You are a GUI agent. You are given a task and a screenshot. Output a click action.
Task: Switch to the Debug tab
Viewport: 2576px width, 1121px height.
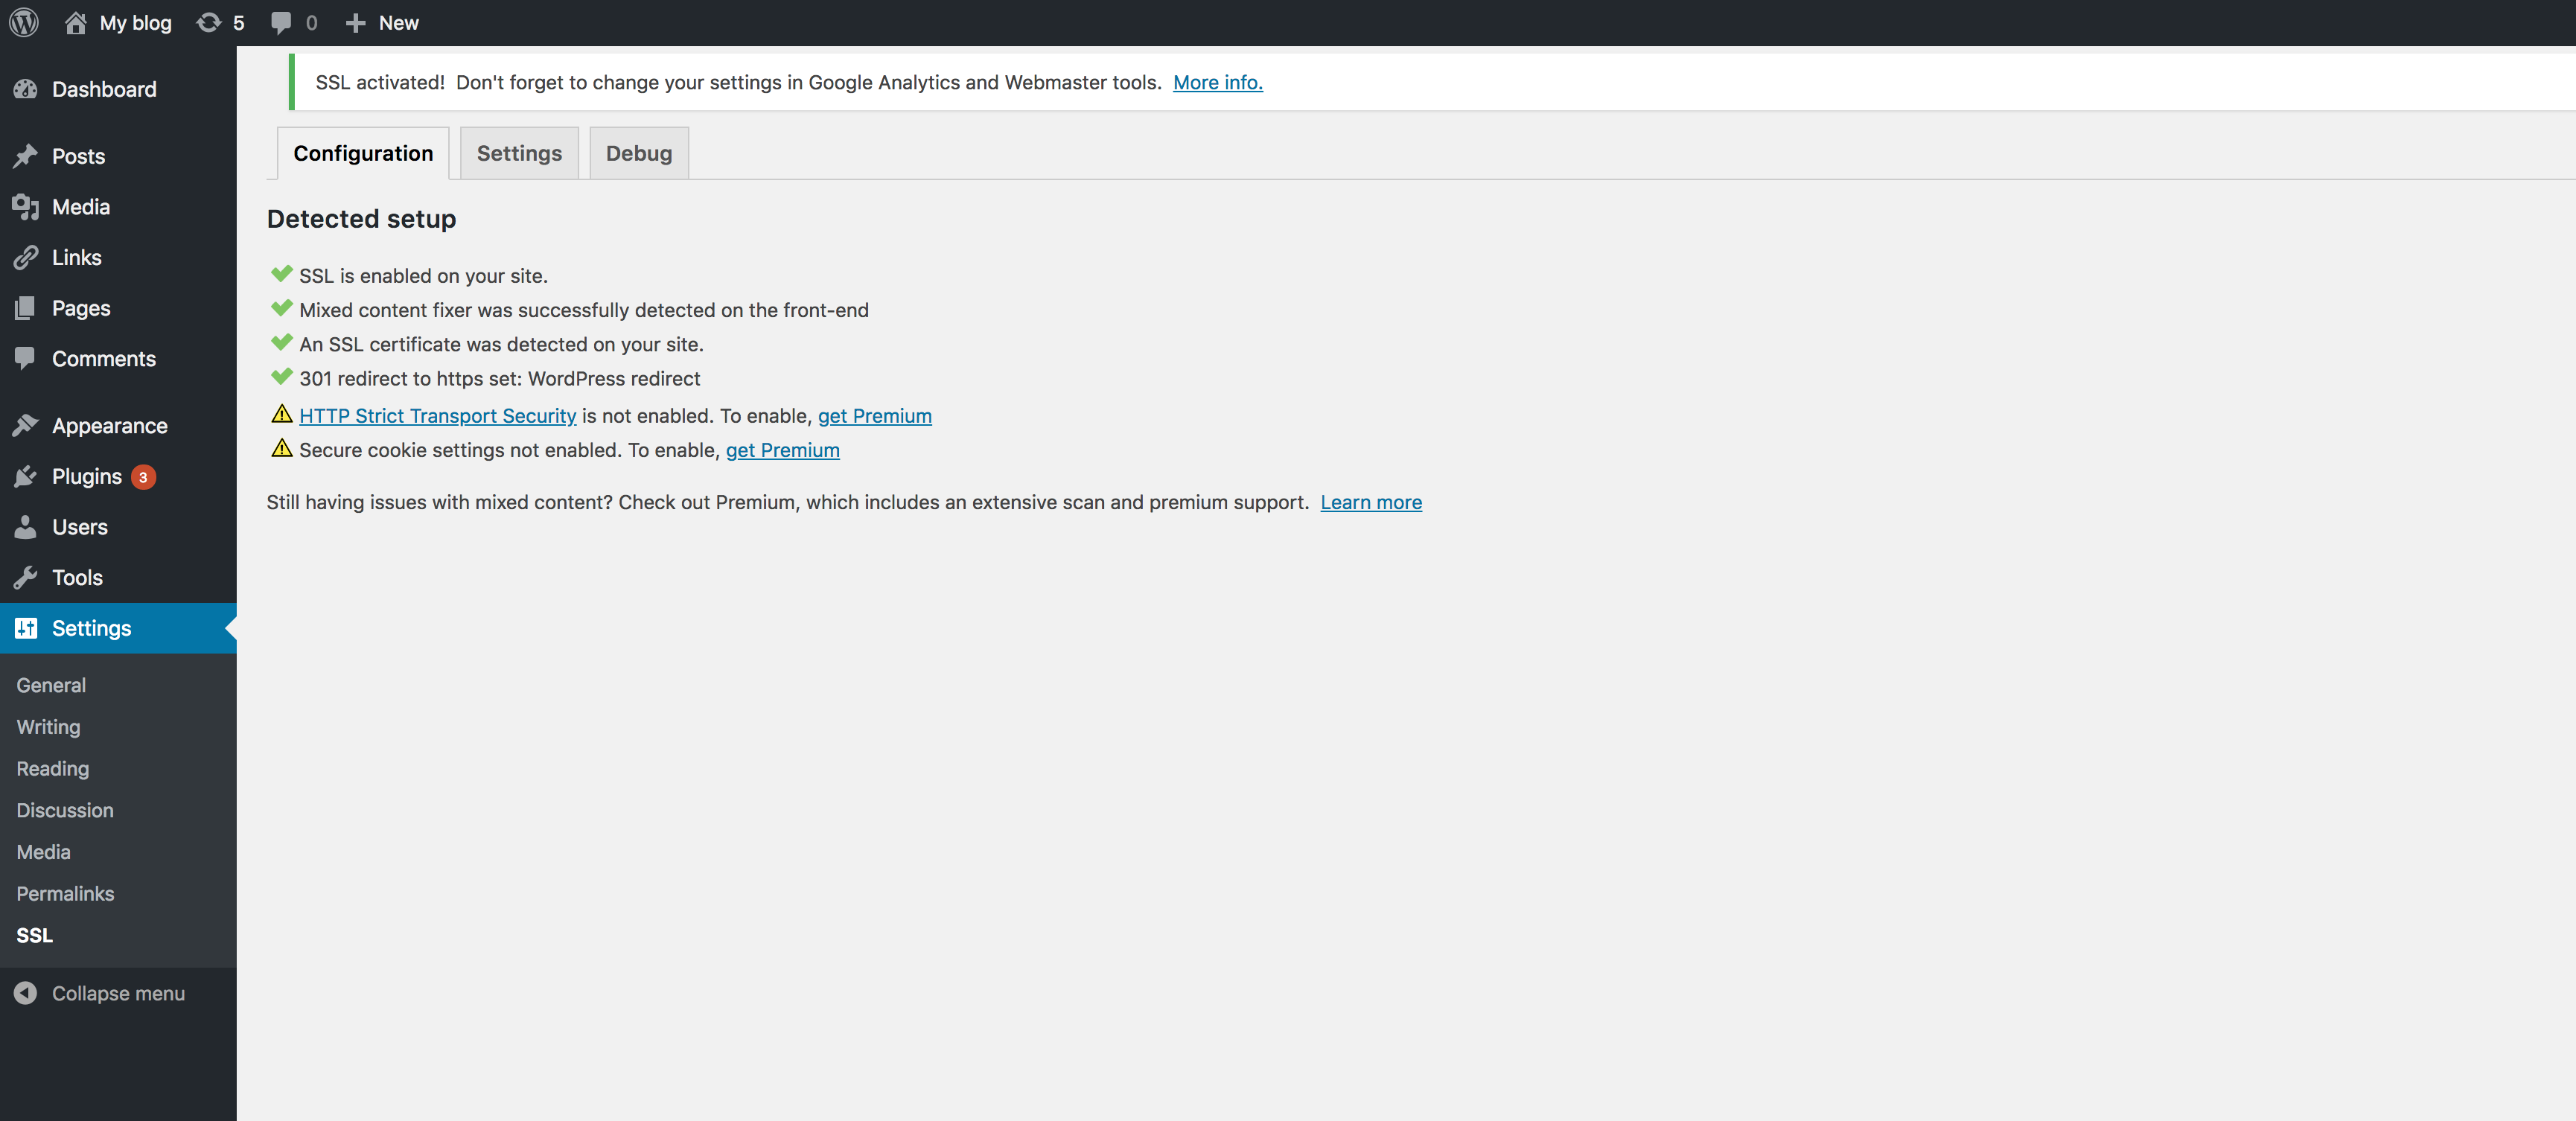coord(638,153)
